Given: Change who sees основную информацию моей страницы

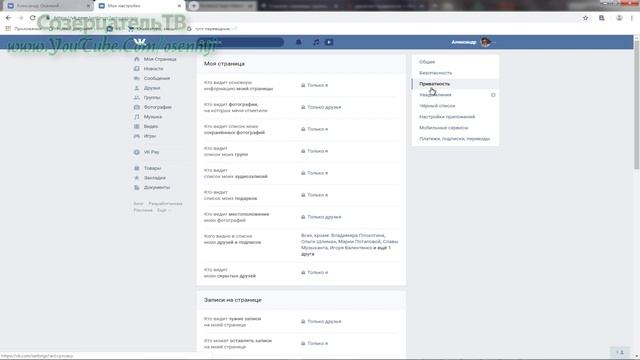Looking at the screenshot, I should point(315,85).
